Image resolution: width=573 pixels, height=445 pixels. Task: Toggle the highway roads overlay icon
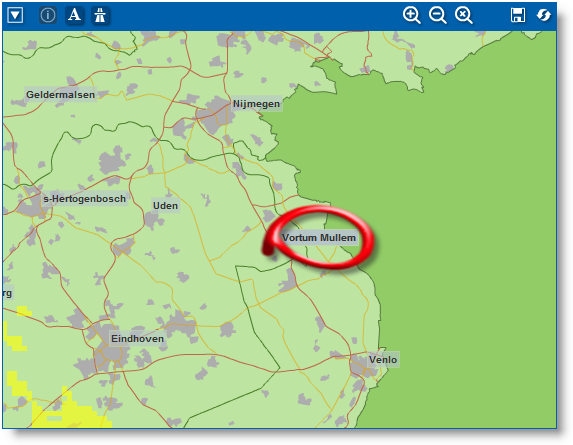pos(100,15)
